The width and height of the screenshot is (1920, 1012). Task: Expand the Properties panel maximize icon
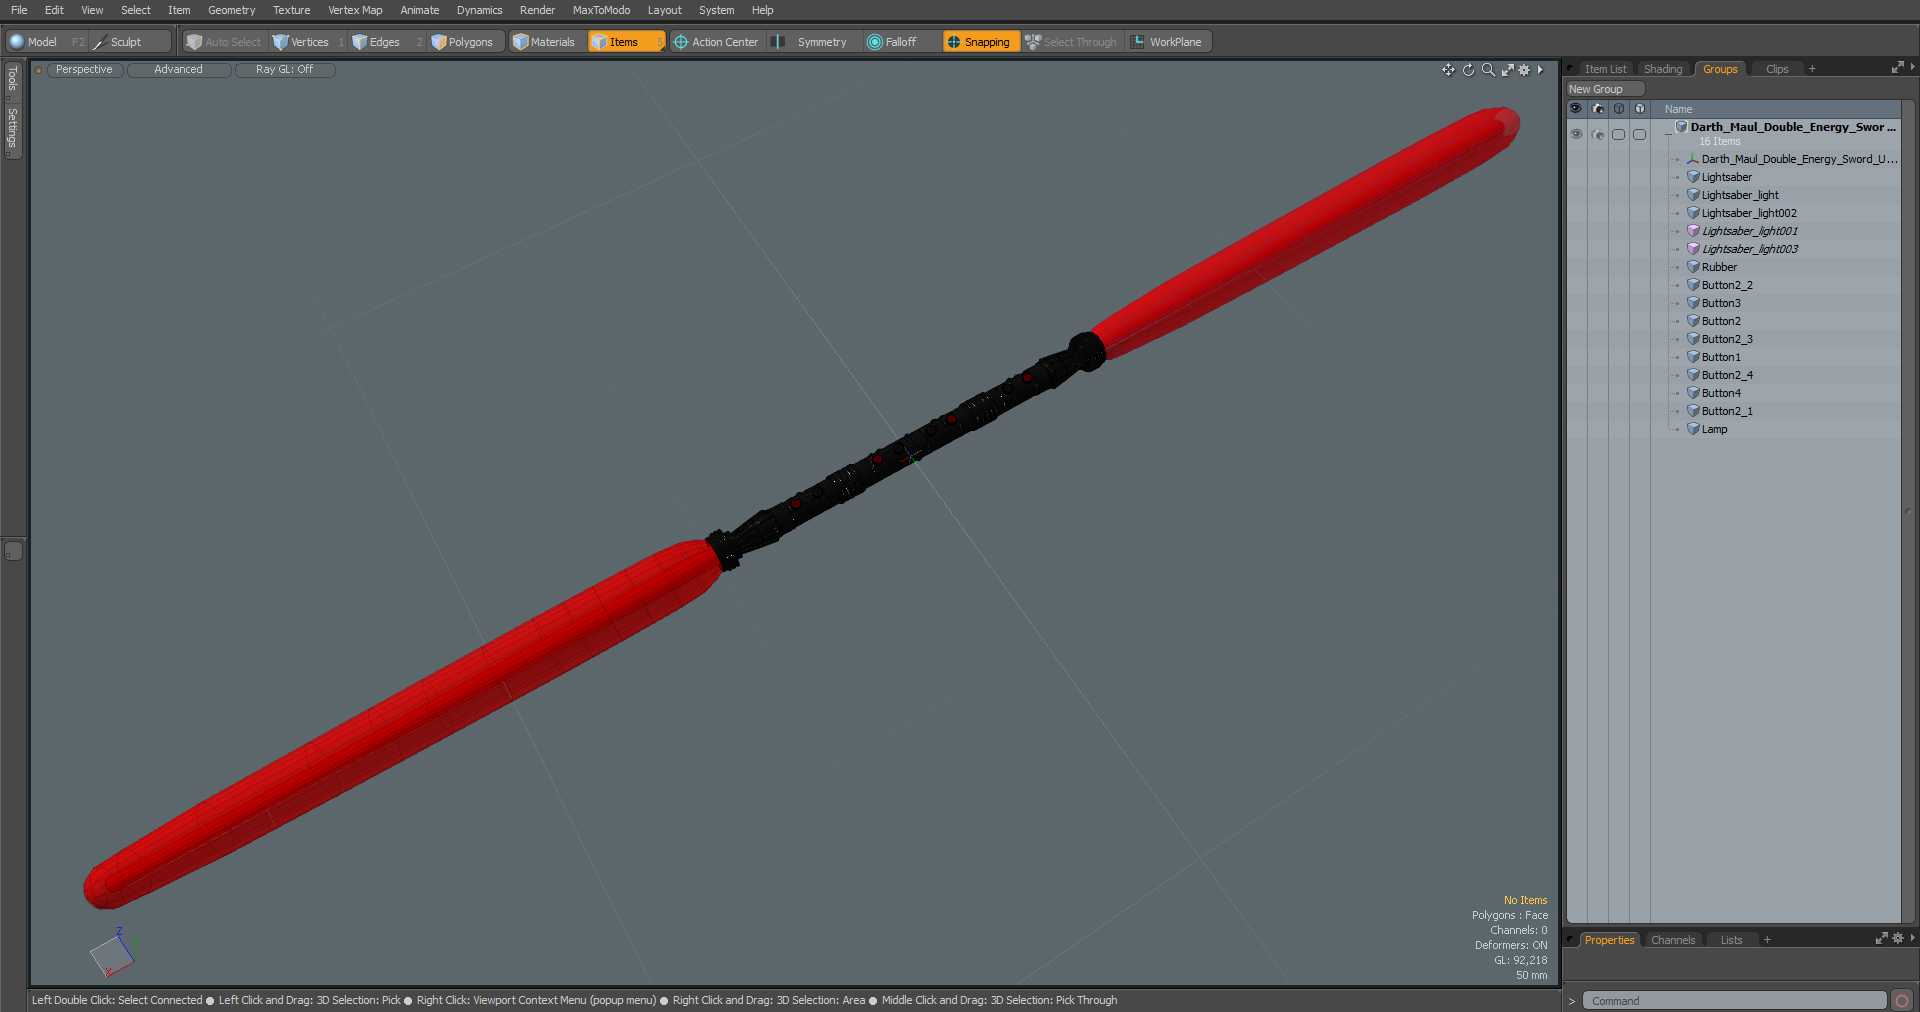[x=1881, y=939]
